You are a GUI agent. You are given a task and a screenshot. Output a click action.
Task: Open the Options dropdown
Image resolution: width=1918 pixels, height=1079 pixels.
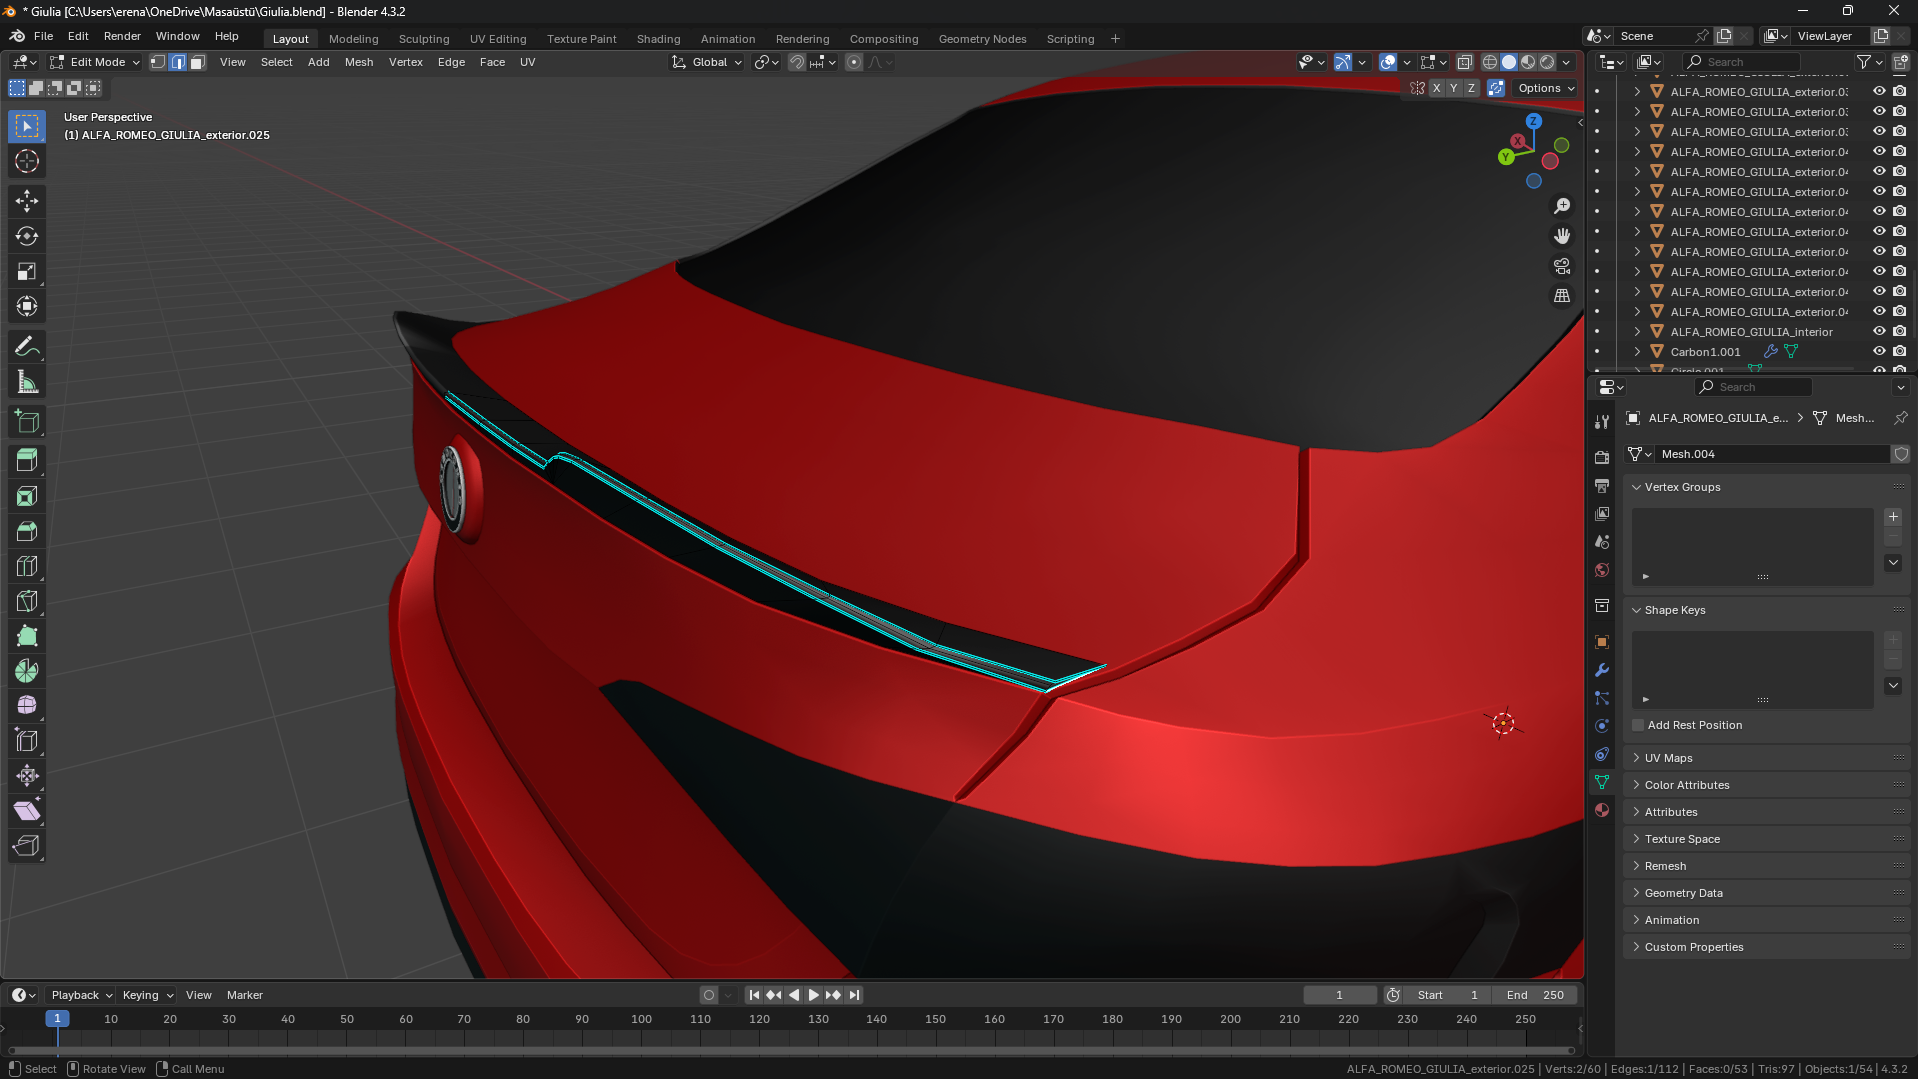1546,88
